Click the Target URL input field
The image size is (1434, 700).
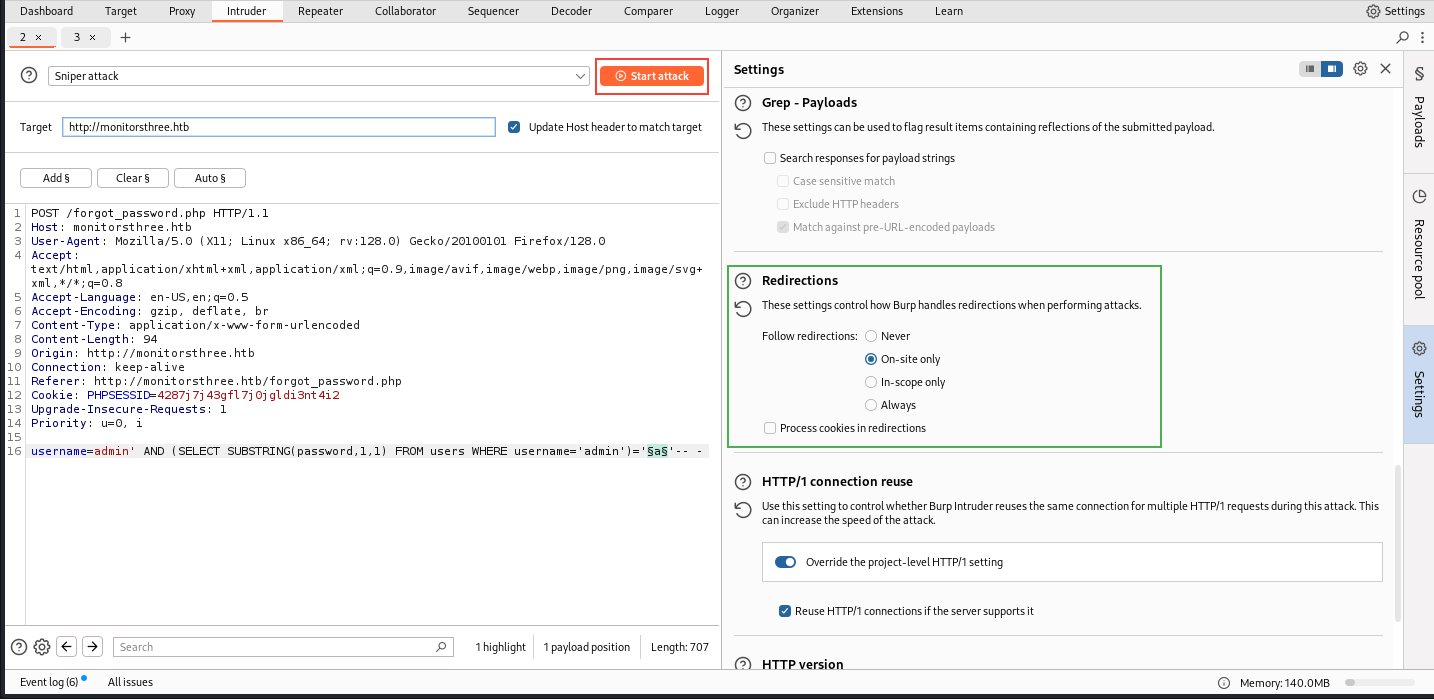pyautogui.click(x=278, y=127)
